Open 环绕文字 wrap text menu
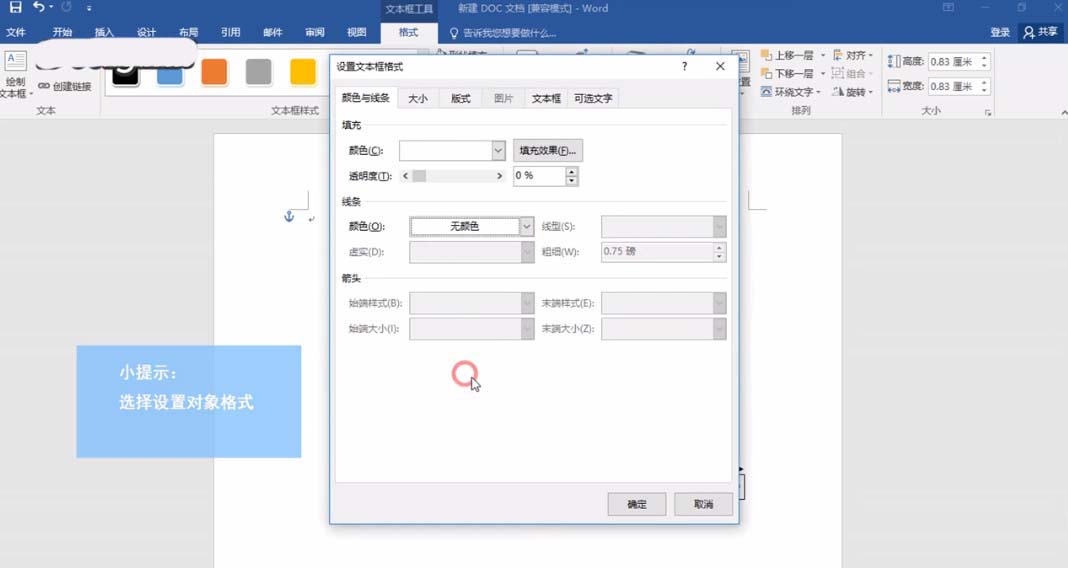The width and height of the screenshot is (1068, 568). [x=790, y=92]
